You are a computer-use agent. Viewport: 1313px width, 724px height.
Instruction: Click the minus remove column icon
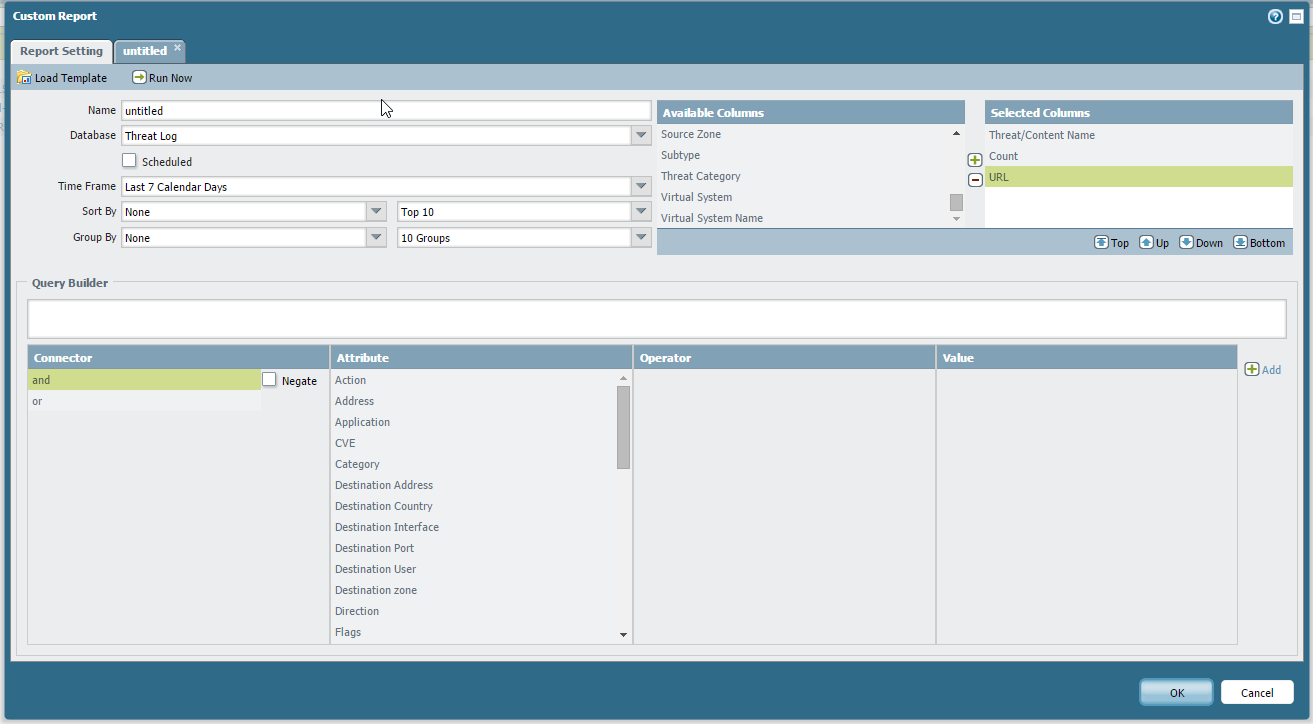point(975,180)
